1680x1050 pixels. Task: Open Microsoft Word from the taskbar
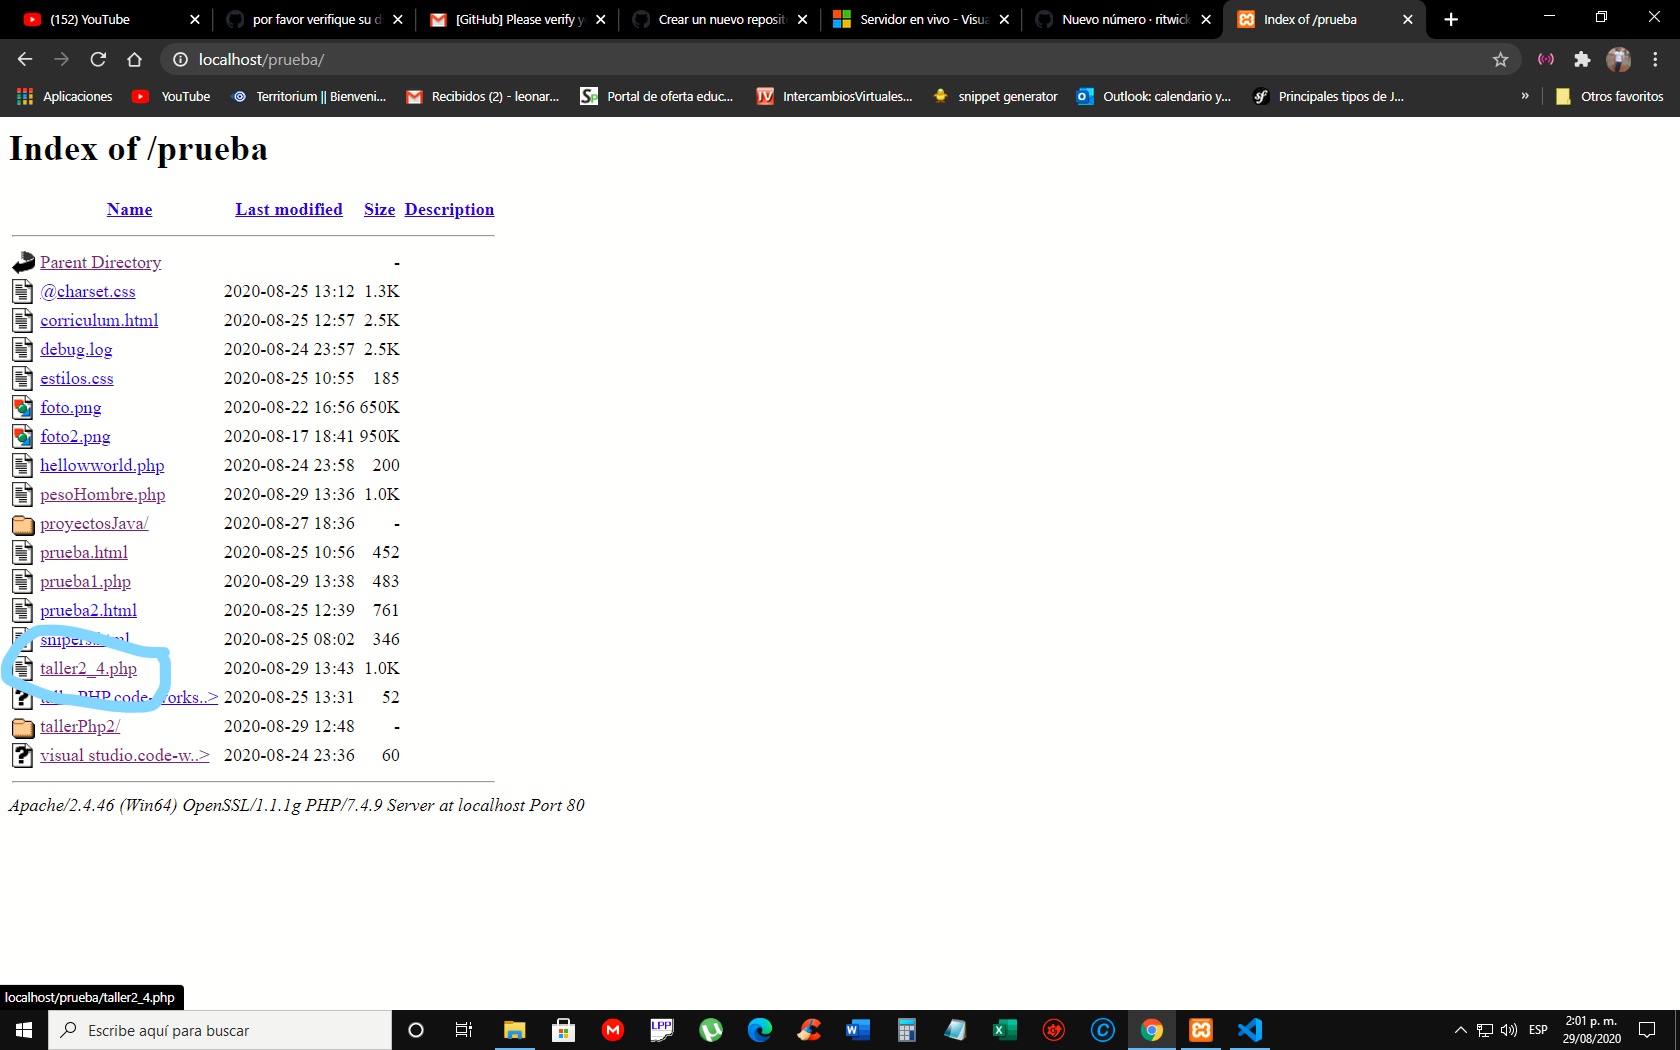click(856, 1030)
